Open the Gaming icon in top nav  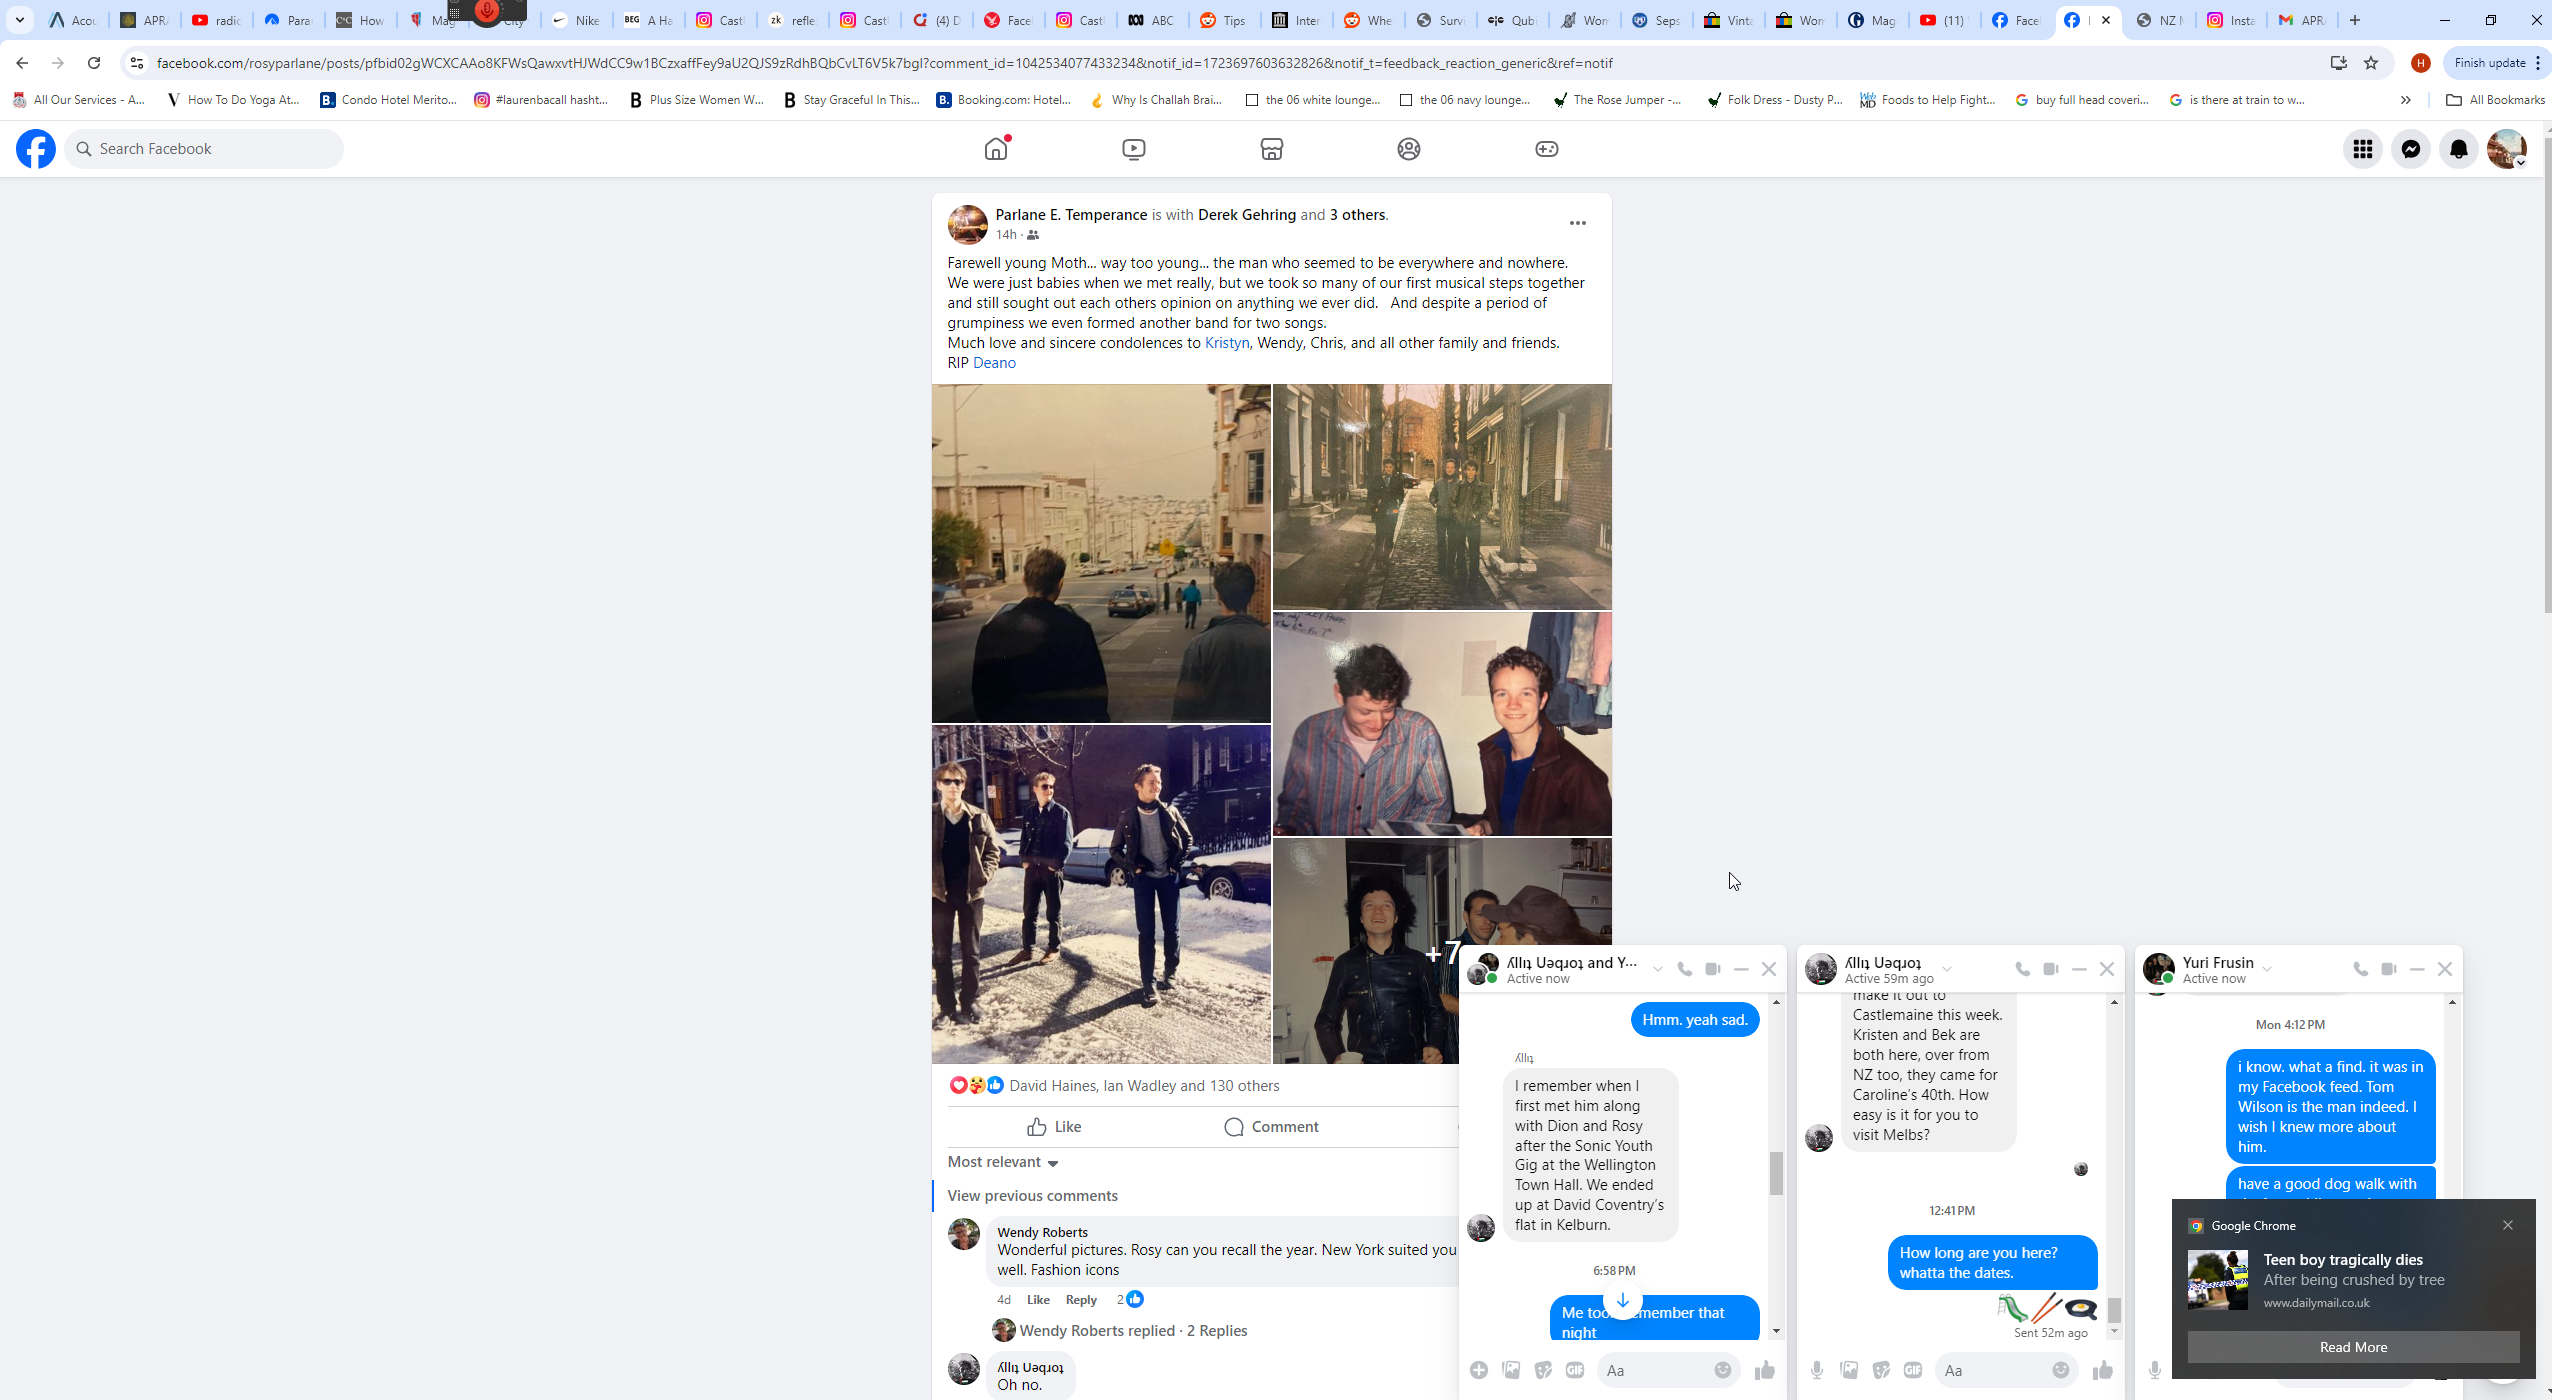[1547, 149]
